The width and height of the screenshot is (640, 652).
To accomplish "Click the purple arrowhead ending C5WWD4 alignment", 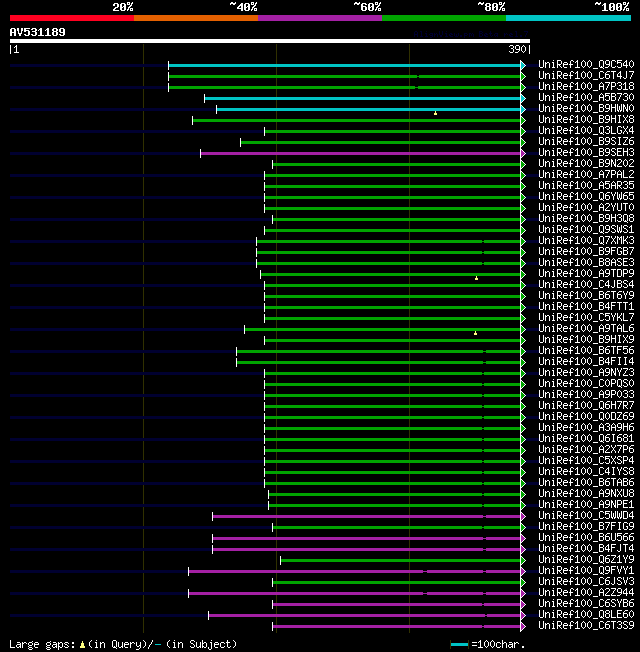I will (x=523, y=516).
